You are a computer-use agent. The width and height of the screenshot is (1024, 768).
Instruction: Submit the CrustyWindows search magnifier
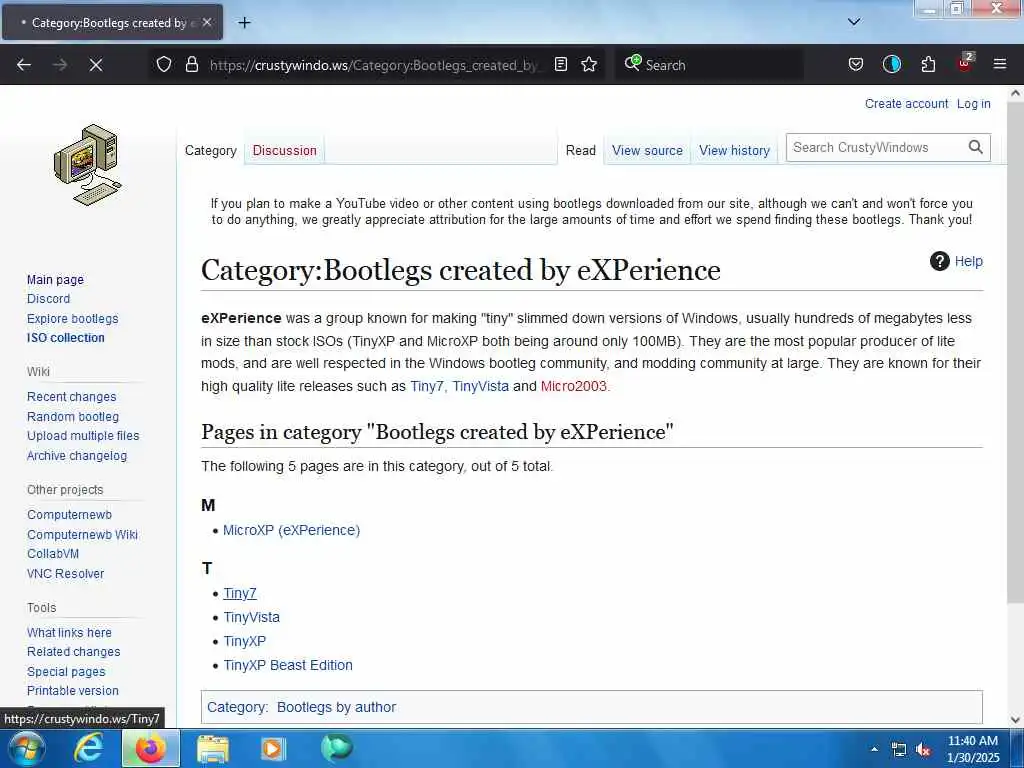[x=975, y=147]
